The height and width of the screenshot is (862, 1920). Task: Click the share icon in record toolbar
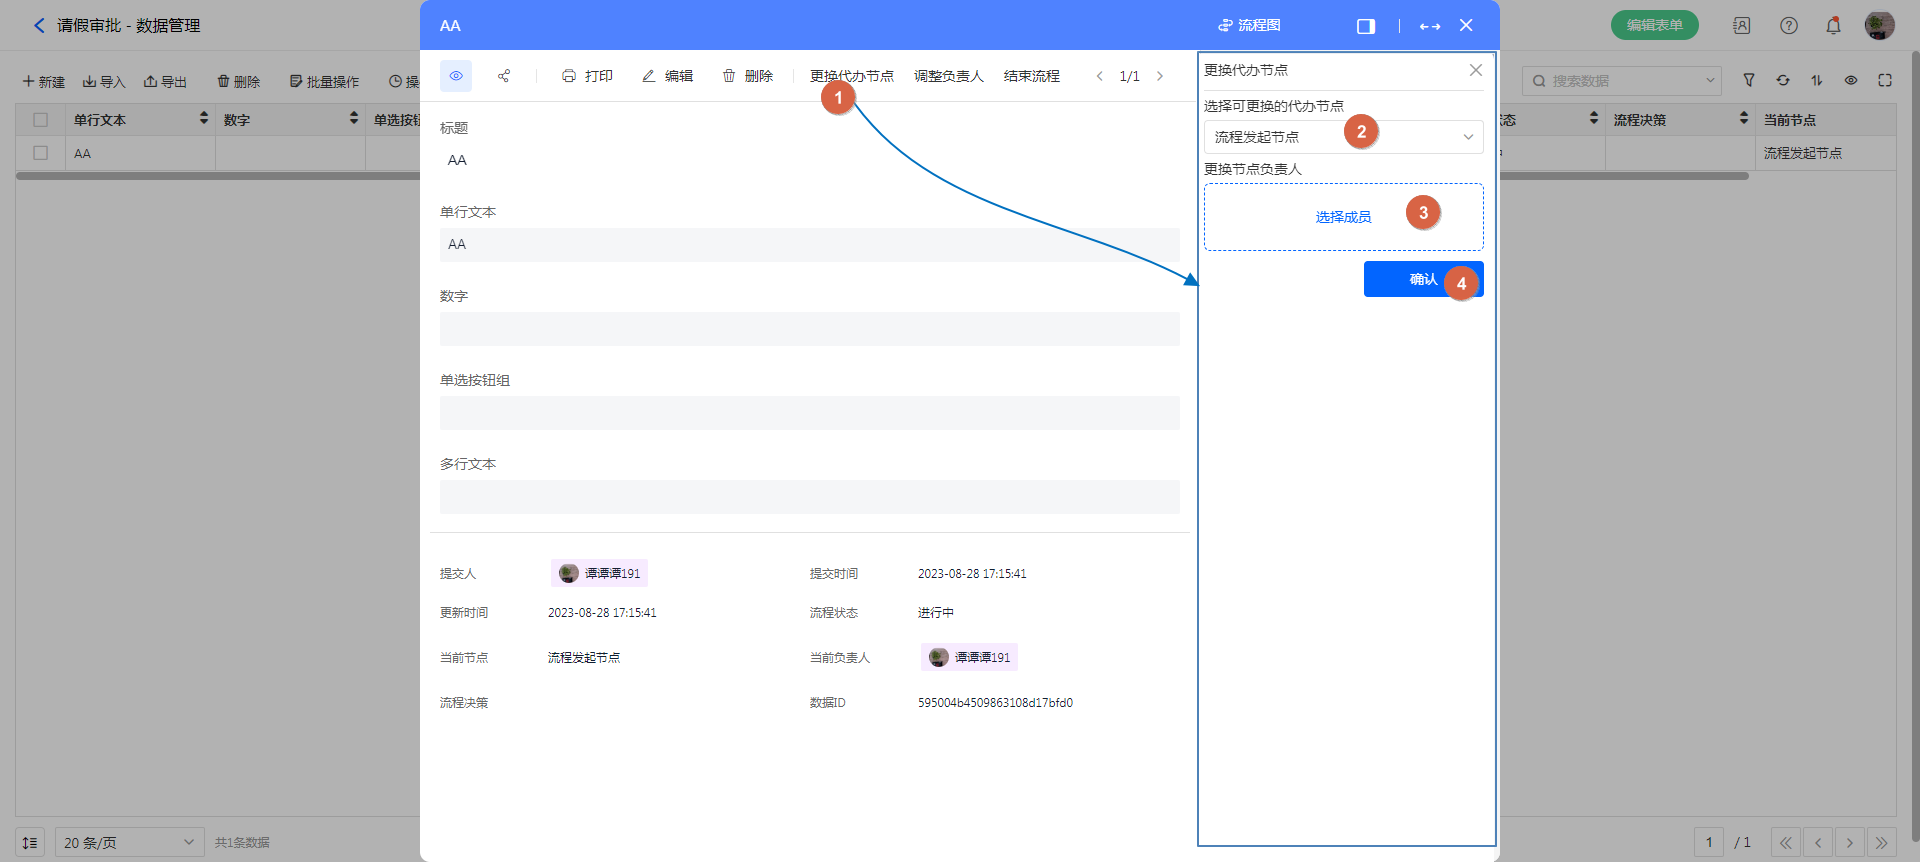[x=504, y=76]
